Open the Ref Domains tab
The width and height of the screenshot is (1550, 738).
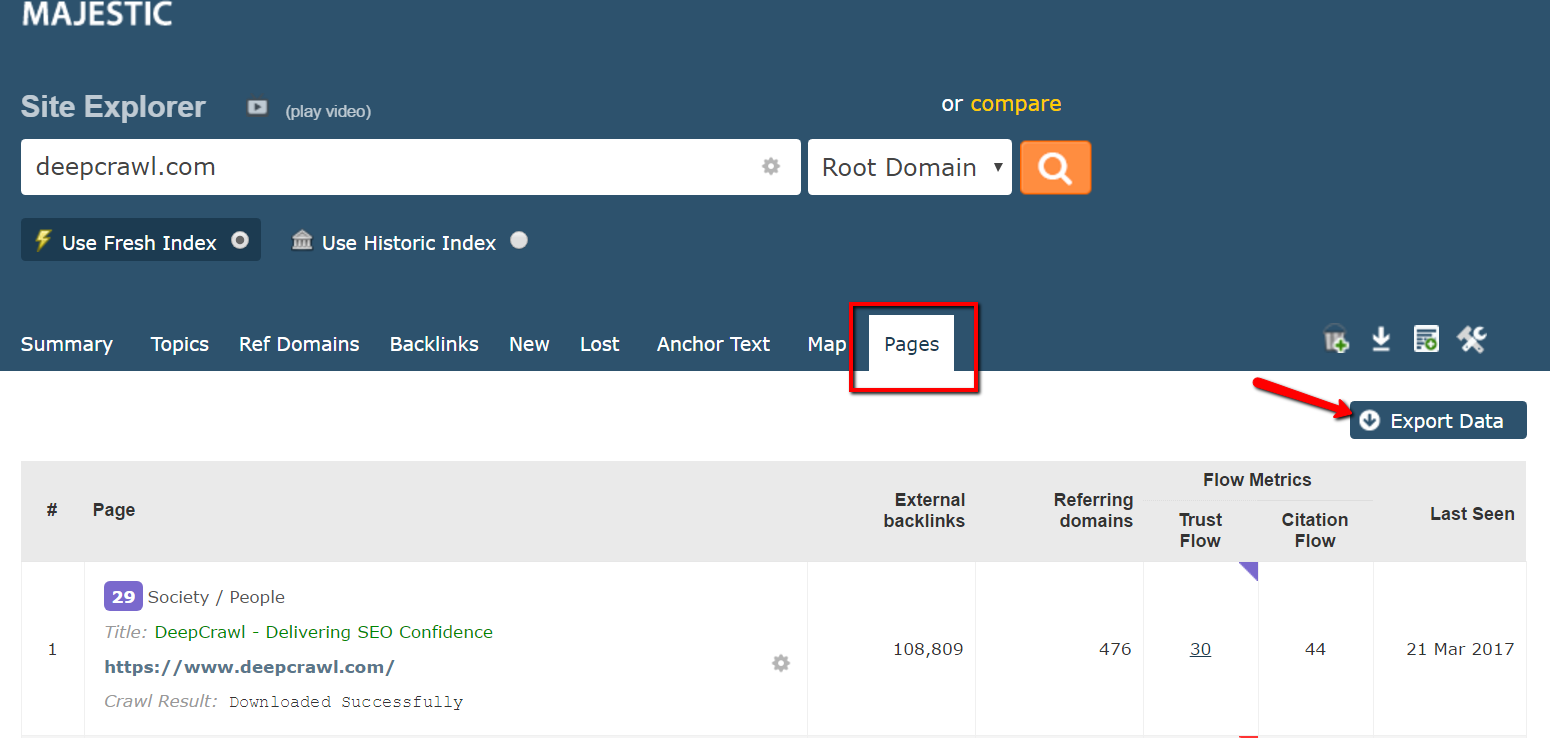point(299,344)
